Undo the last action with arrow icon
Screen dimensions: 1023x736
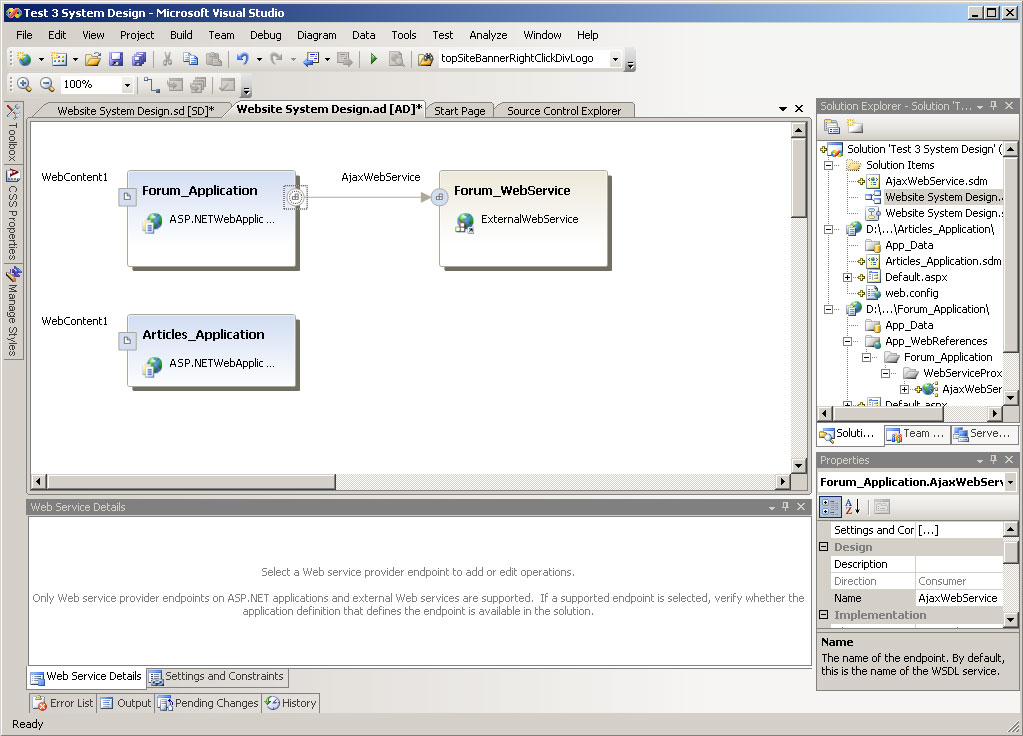coord(243,59)
